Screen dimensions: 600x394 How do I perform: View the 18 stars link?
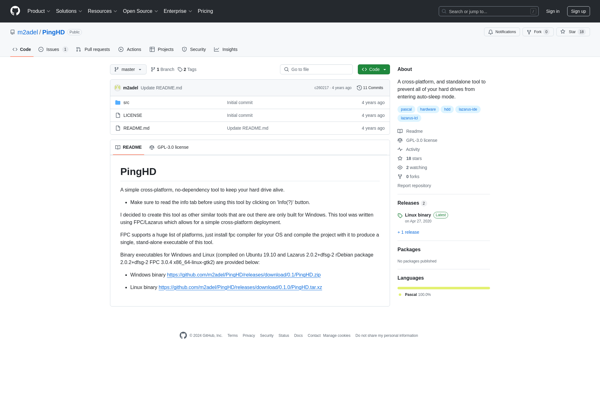click(410, 158)
